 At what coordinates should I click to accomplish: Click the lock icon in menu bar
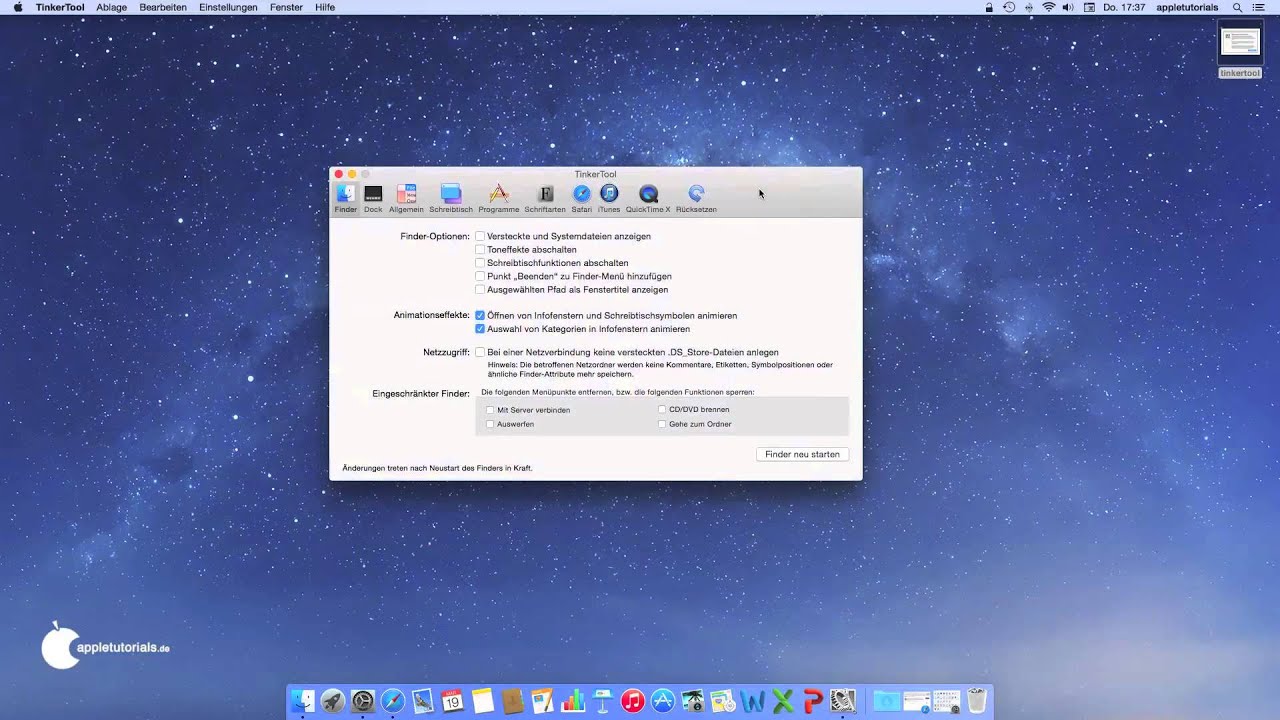pos(989,7)
